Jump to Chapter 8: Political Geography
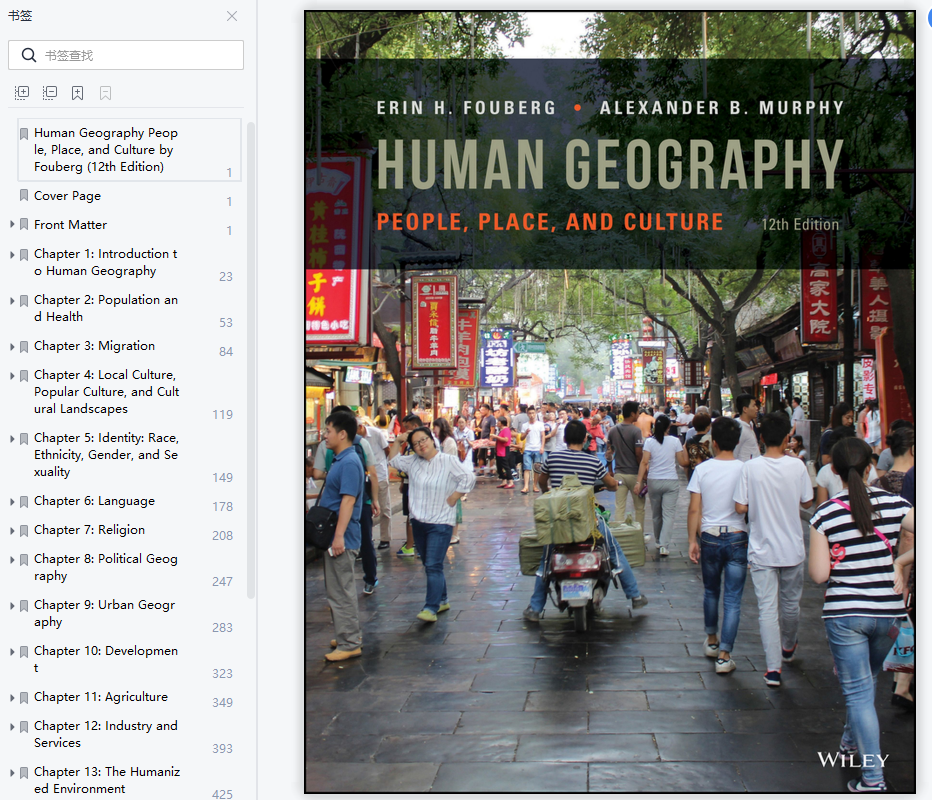Image resolution: width=932 pixels, height=800 pixels. [x=106, y=567]
